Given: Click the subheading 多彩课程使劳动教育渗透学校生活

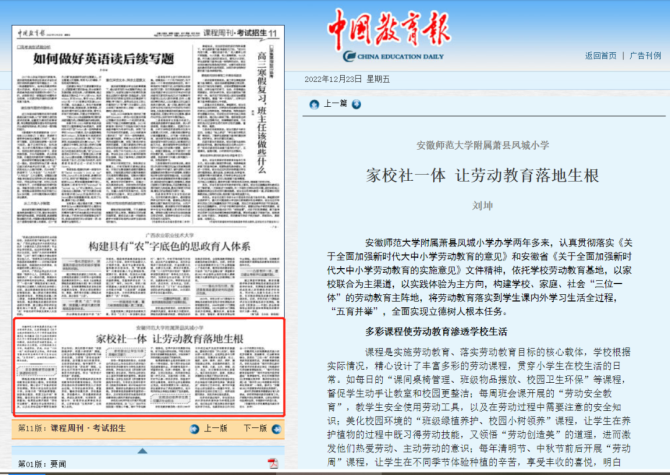Looking at the screenshot, I should pyautogui.click(x=436, y=332).
